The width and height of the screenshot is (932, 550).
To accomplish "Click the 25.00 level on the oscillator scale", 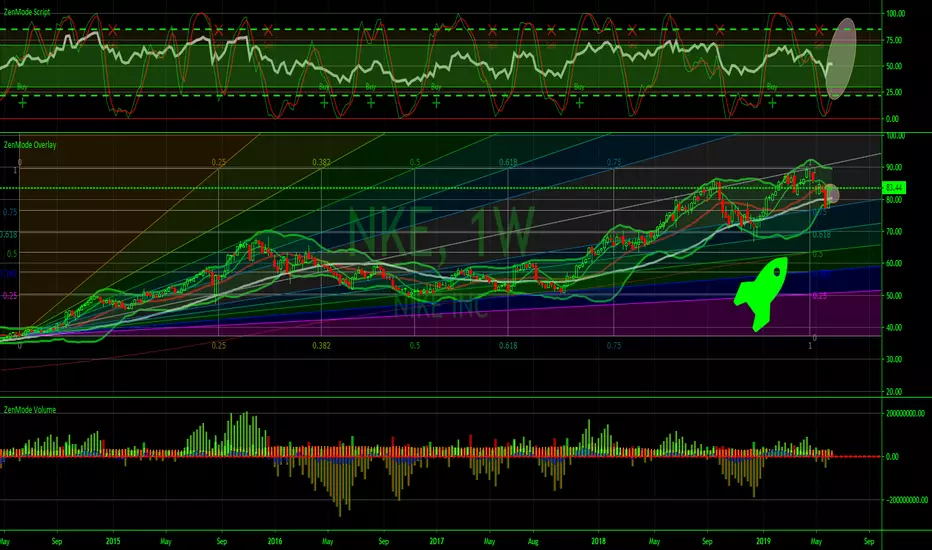I will point(894,92).
